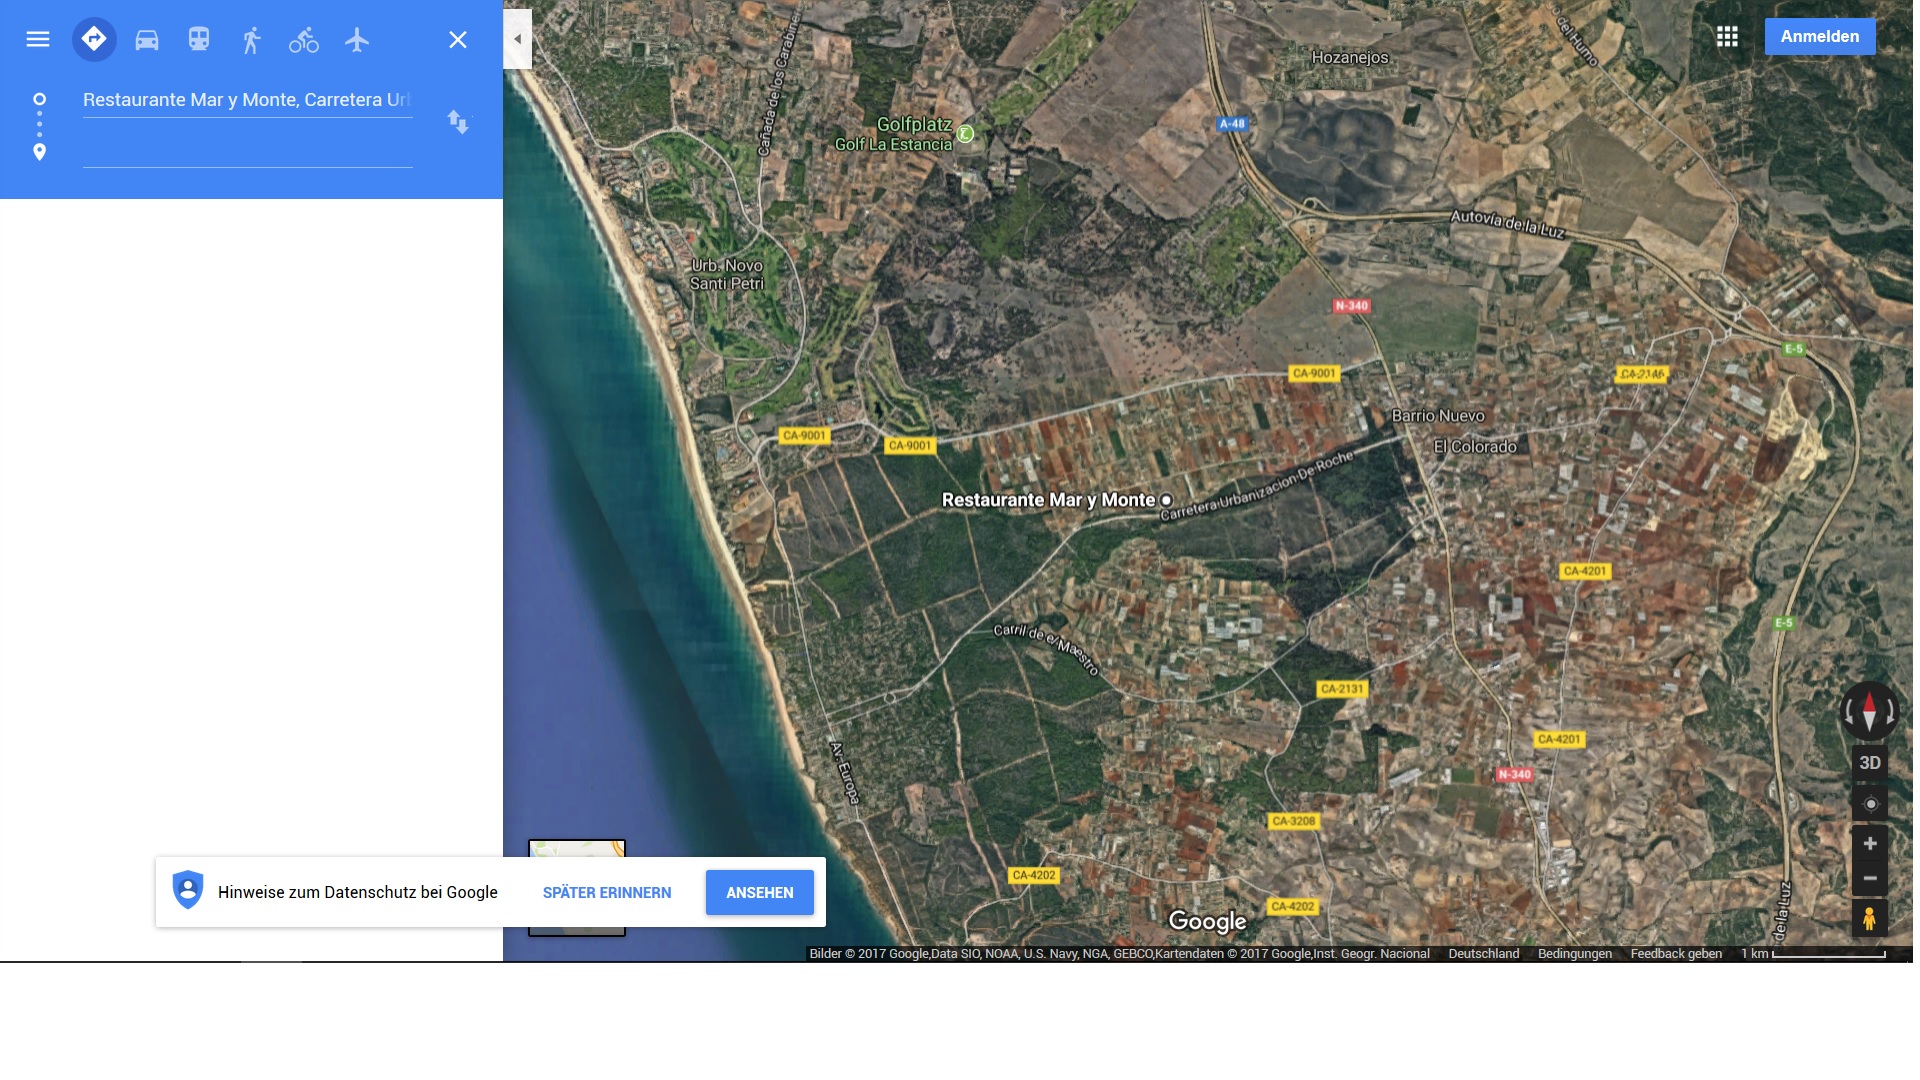Viewport: 1920px width, 1080px height.
Task: Open the hamburger main menu
Action: coord(38,40)
